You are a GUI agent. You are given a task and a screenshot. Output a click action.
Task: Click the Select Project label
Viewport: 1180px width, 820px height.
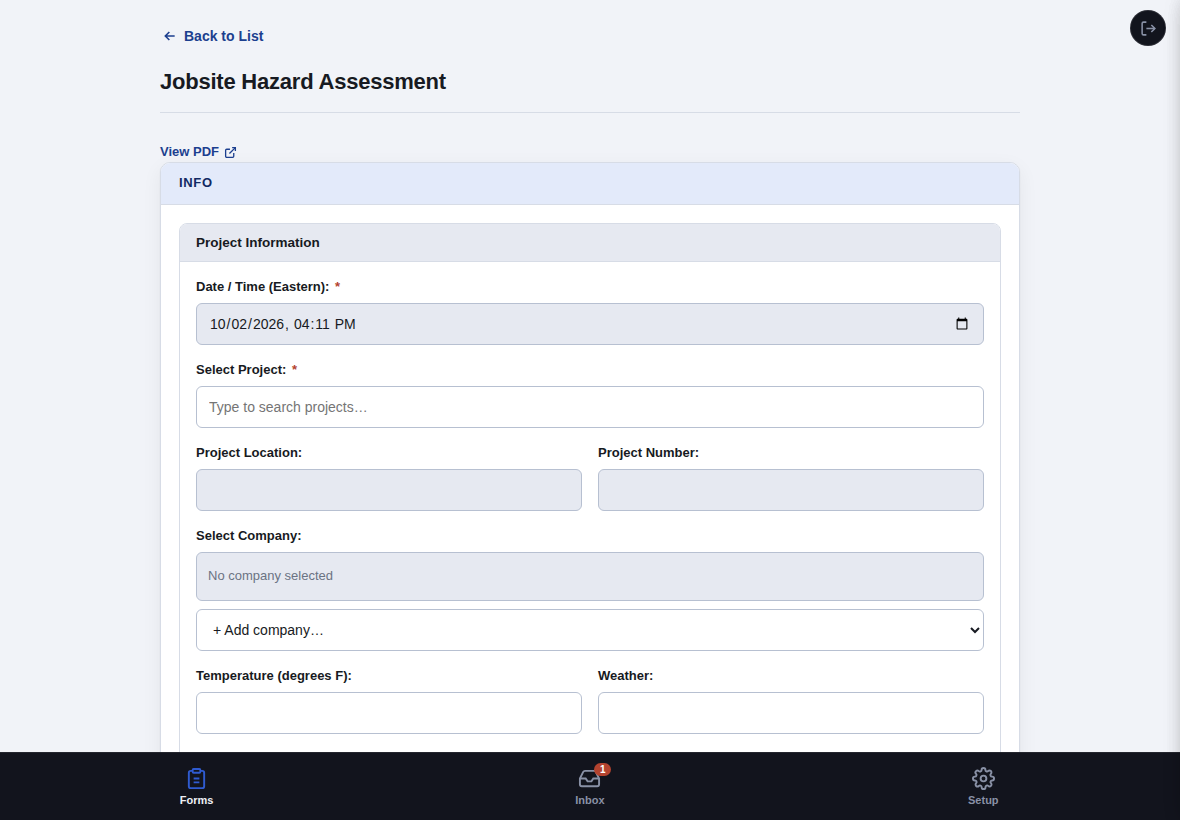241,369
